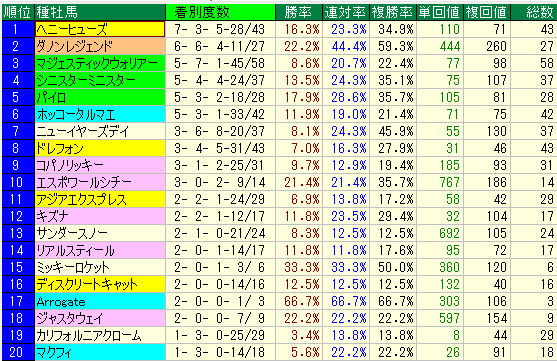Select the sire マクフィ
The image size is (557, 361).
tap(100, 352)
